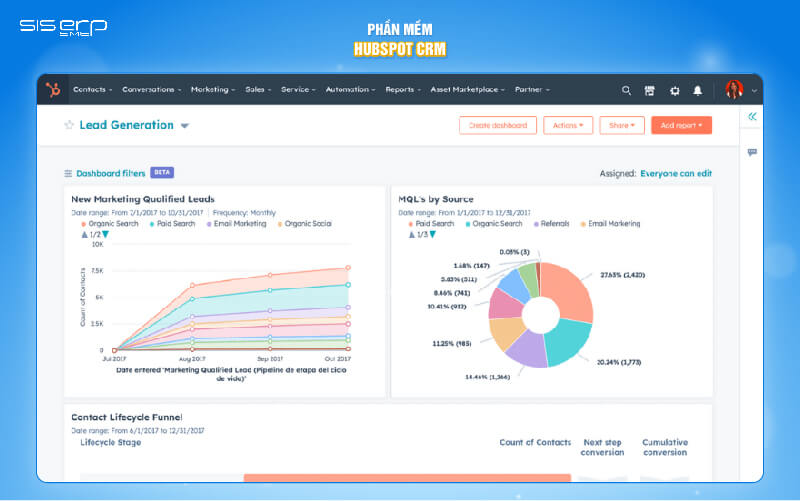Toggle Organic Search series in Leads chart
The width and height of the screenshot is (800, 501).
pos(110,223)
